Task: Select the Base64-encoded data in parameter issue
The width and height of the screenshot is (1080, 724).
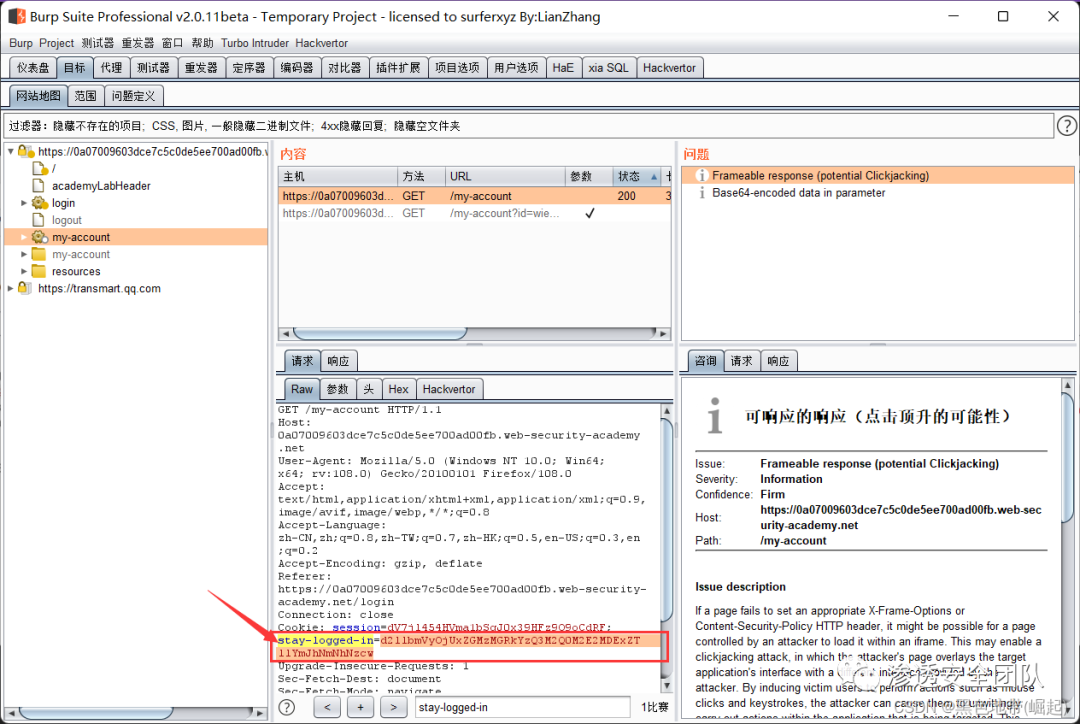Action: [878, 193]
